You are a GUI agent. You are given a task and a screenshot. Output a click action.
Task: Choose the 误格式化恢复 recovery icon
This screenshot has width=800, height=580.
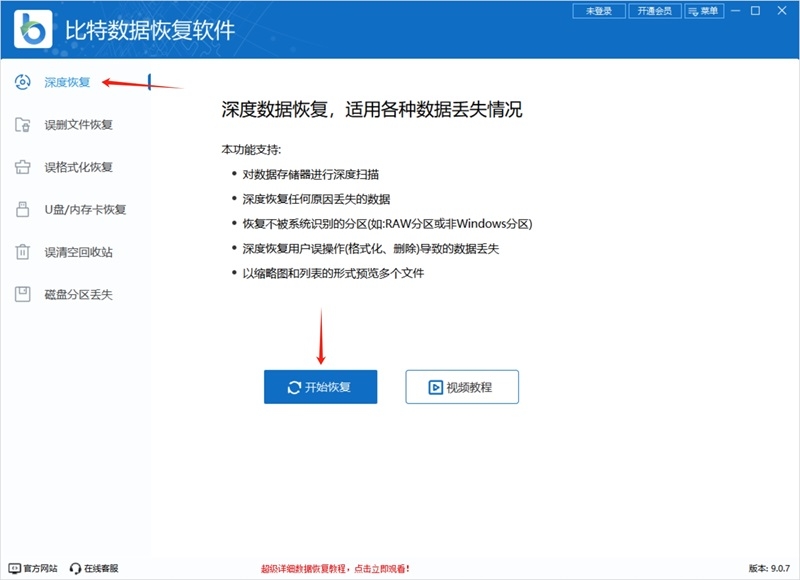point(21,168)
